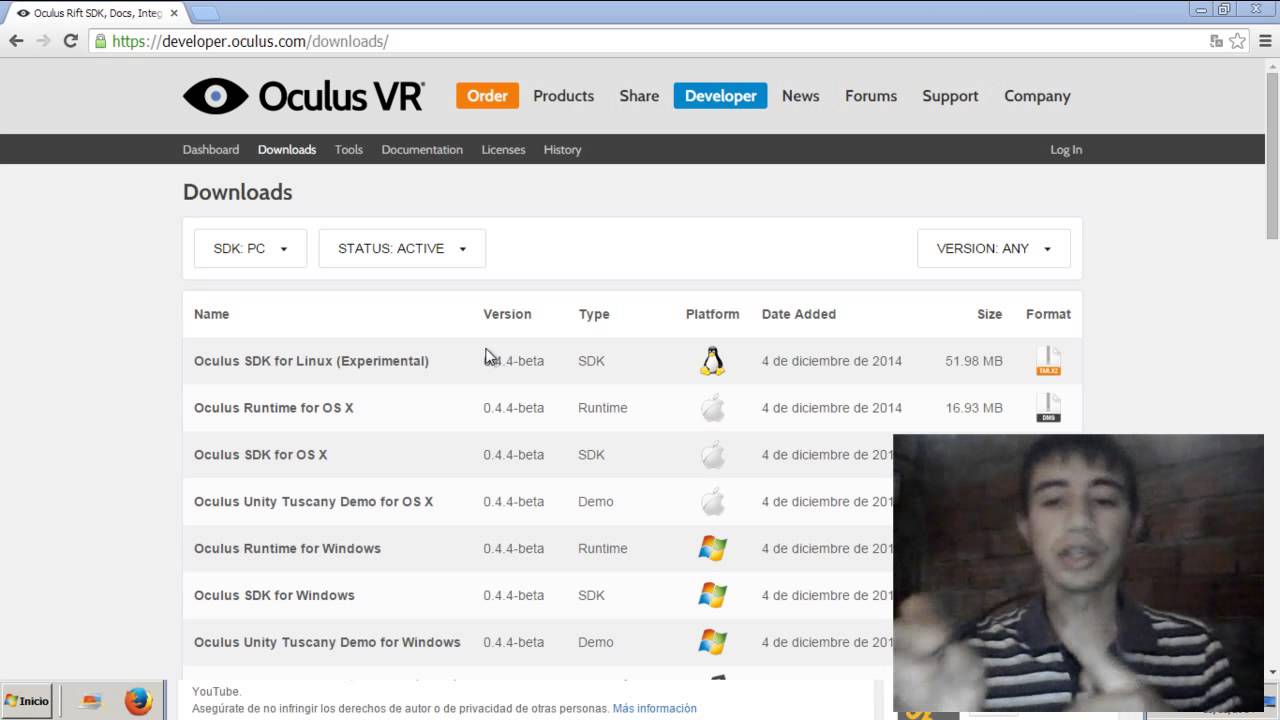Screen dimensions: 1280x720
Task: Click Apple icon in Tuscany Demo for OS X row
Action: (712, 502)
